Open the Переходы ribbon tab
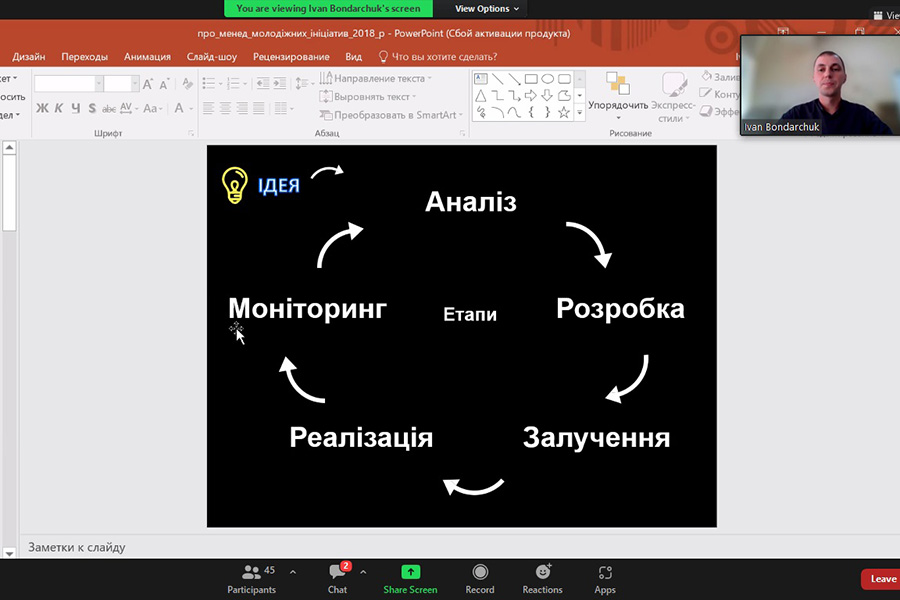 click(84, 57)
